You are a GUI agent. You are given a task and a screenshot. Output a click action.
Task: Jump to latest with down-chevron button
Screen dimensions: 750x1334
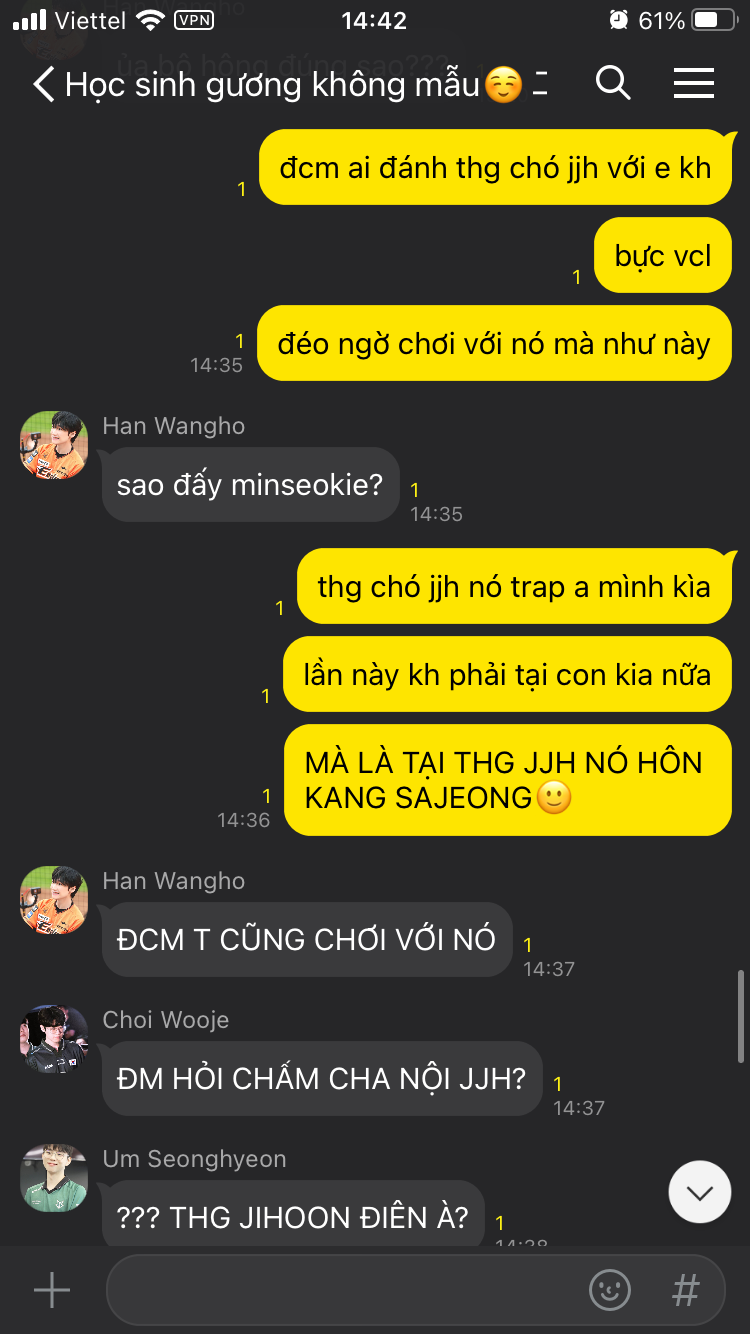[x=700, y=1192]
